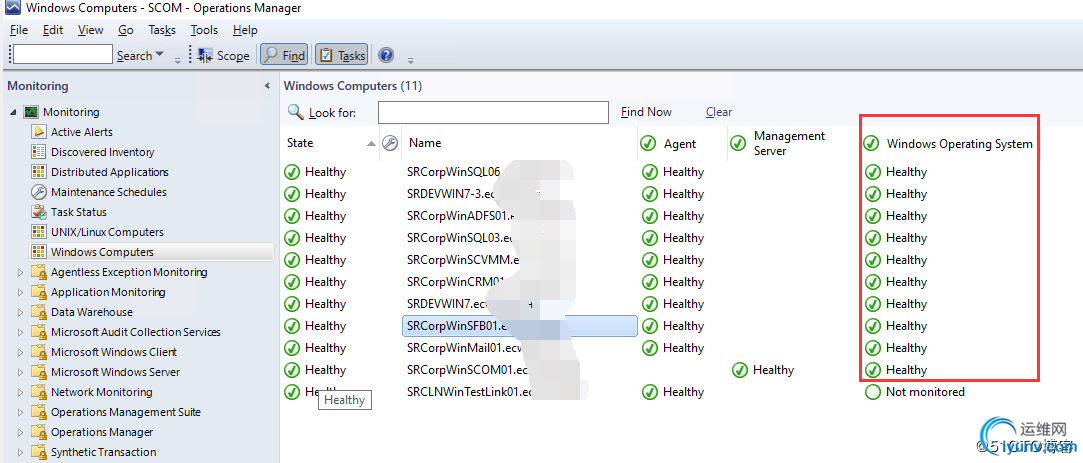Expand Network Monitoring folder
The image size is (1083, 463).
tap(20, 393)
